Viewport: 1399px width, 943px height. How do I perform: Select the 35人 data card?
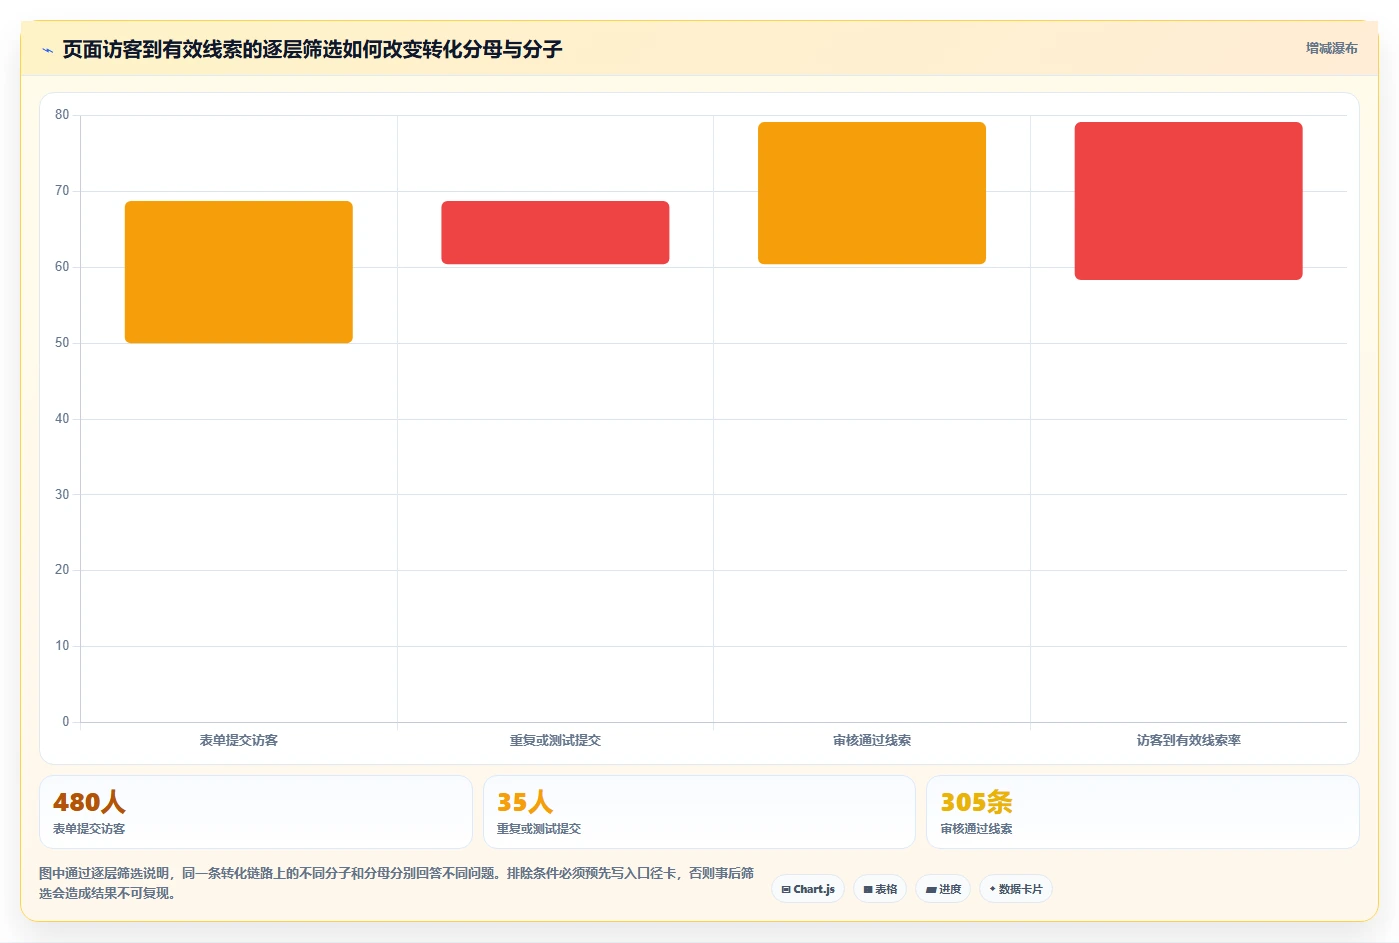tap(699, 812)
